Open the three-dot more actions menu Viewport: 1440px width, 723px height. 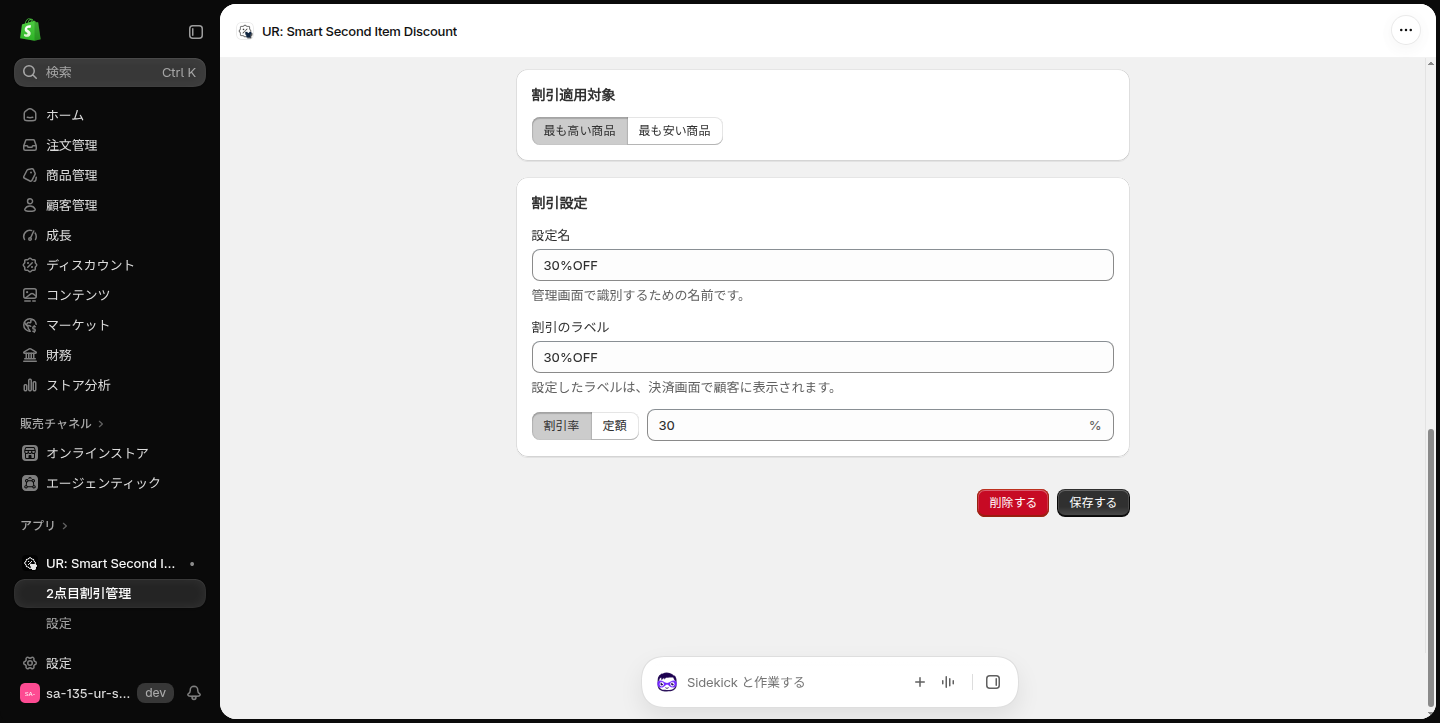(1406, 30)
